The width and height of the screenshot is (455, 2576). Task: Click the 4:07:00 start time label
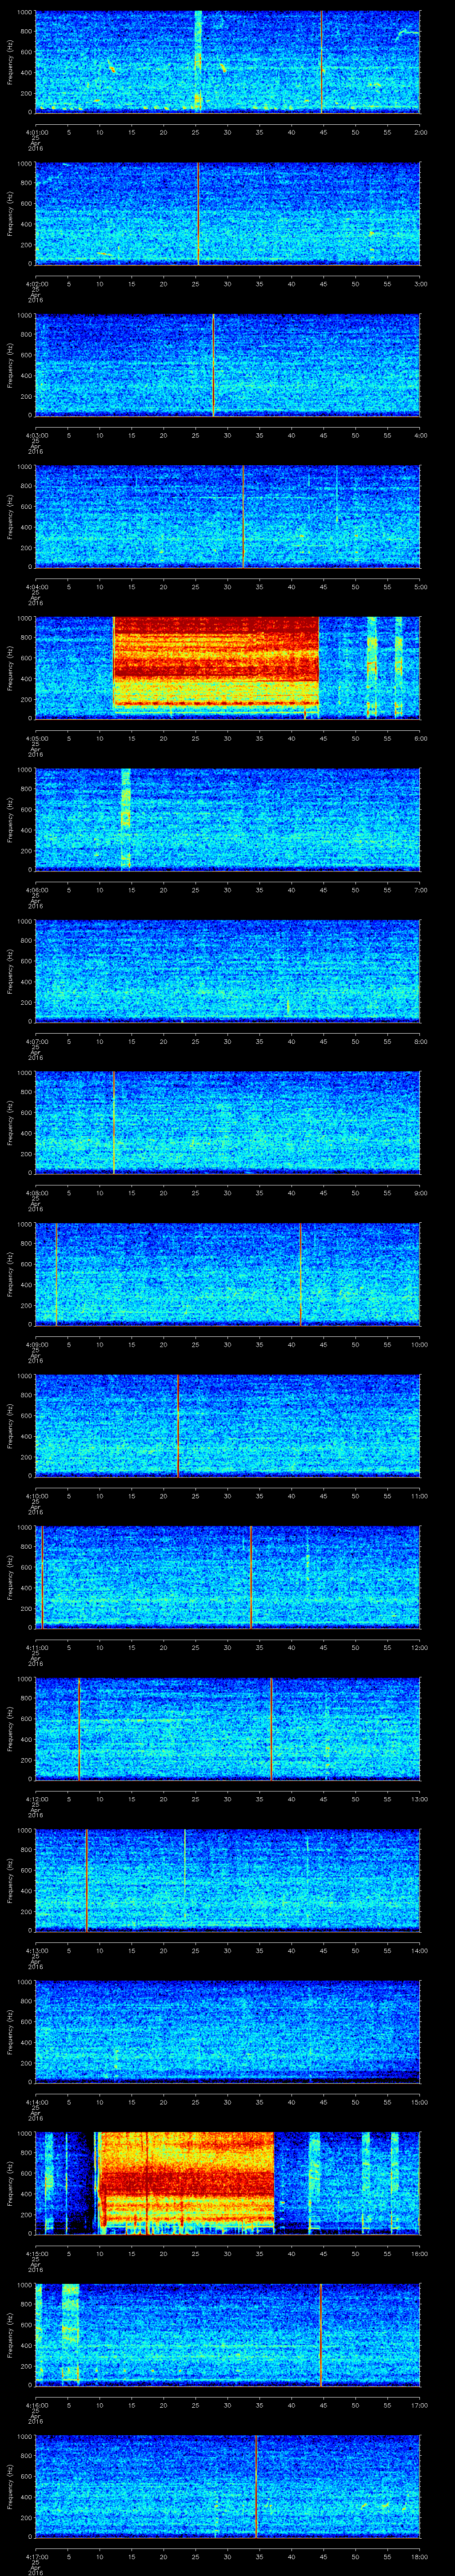(36, 1041)
